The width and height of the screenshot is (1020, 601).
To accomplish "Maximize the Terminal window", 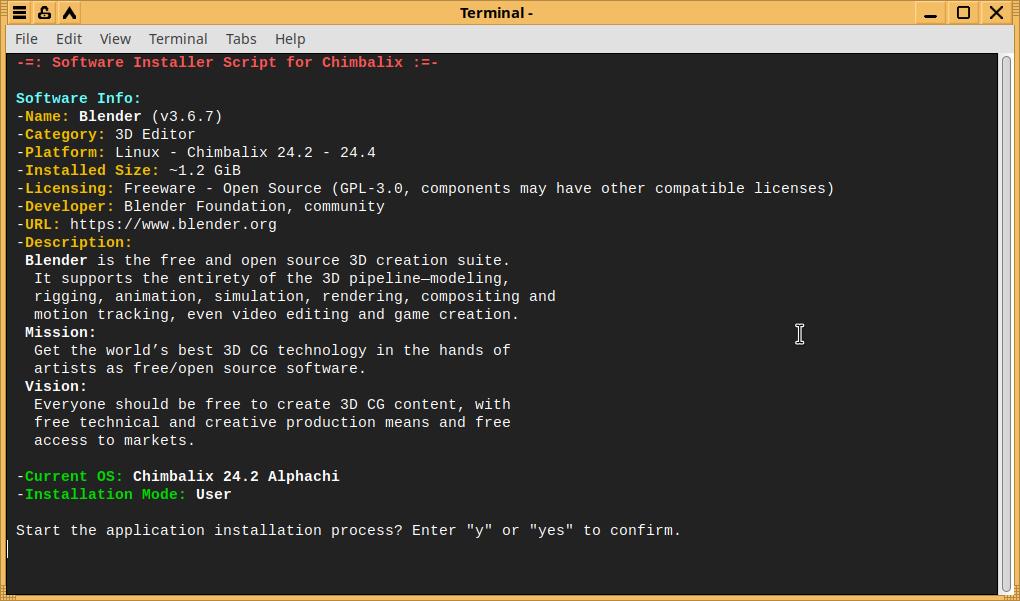I will [x=963, y=13].
